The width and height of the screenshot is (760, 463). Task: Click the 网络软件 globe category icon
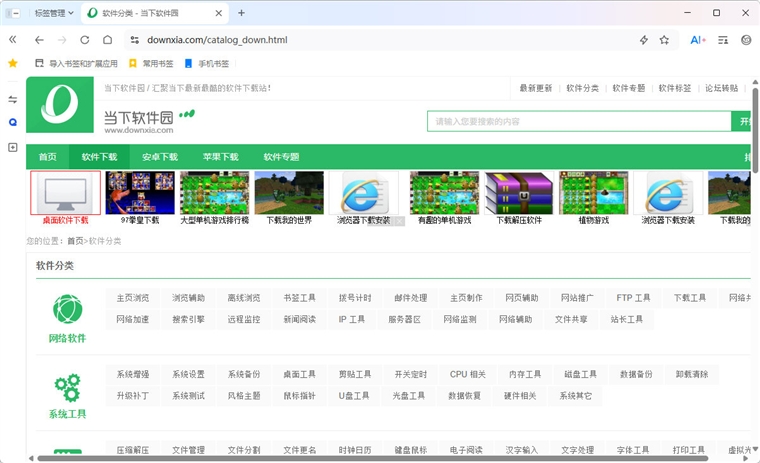click(67, 309)
